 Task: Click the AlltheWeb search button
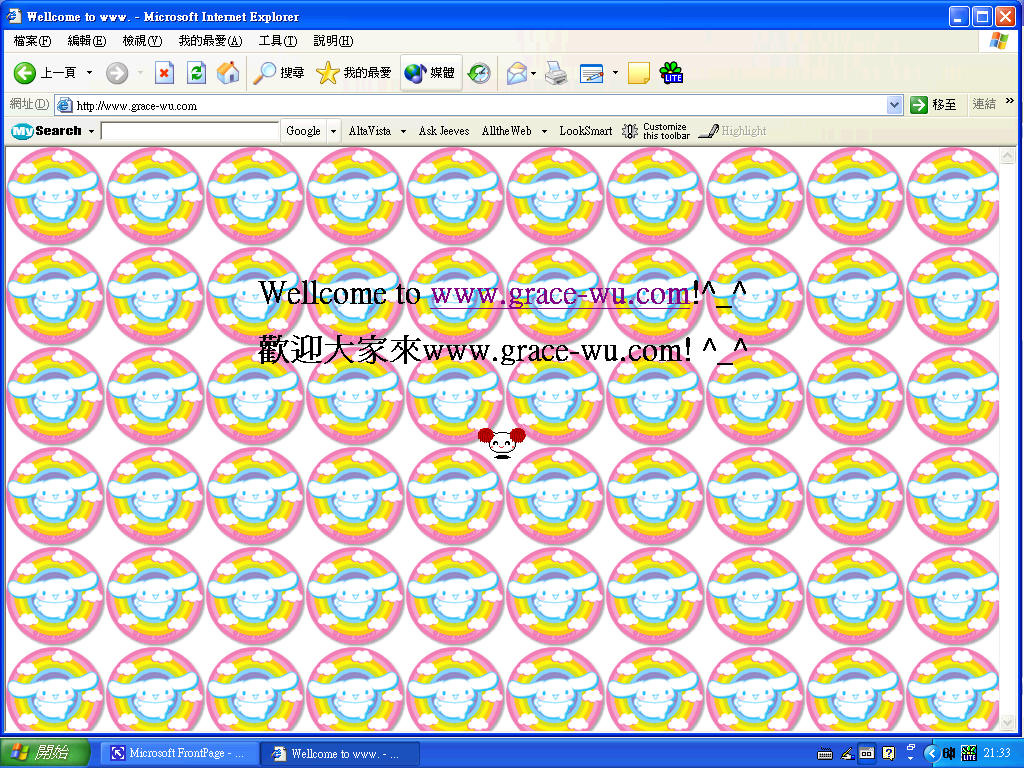[507, 131]
